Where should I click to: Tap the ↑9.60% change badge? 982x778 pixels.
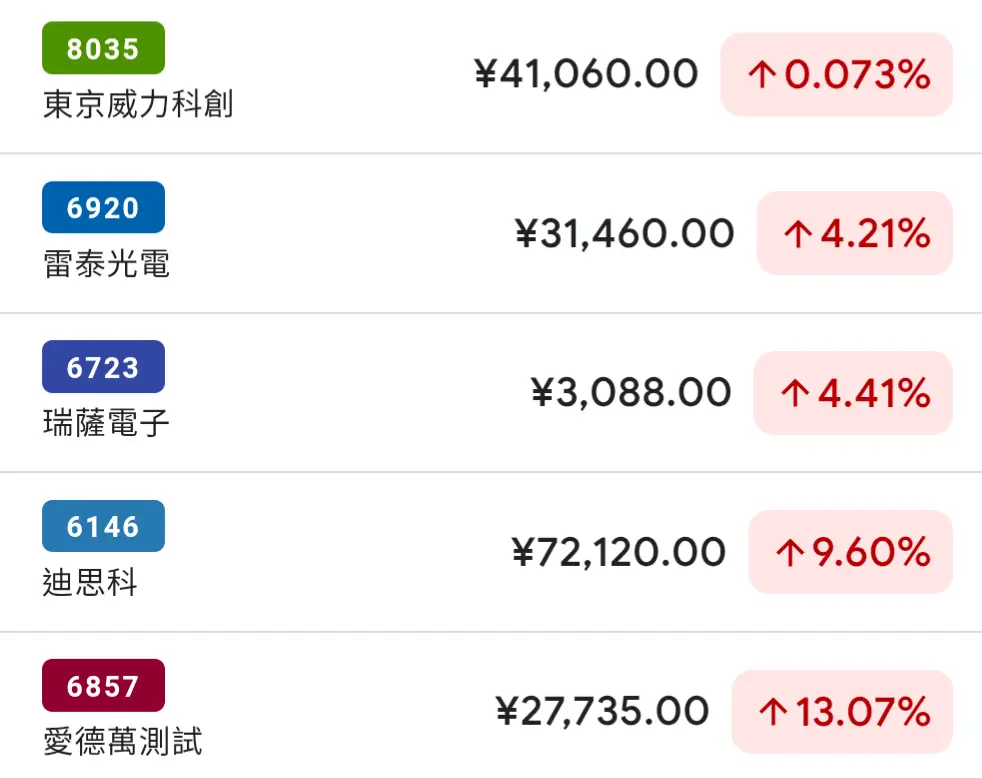(850, 552)
